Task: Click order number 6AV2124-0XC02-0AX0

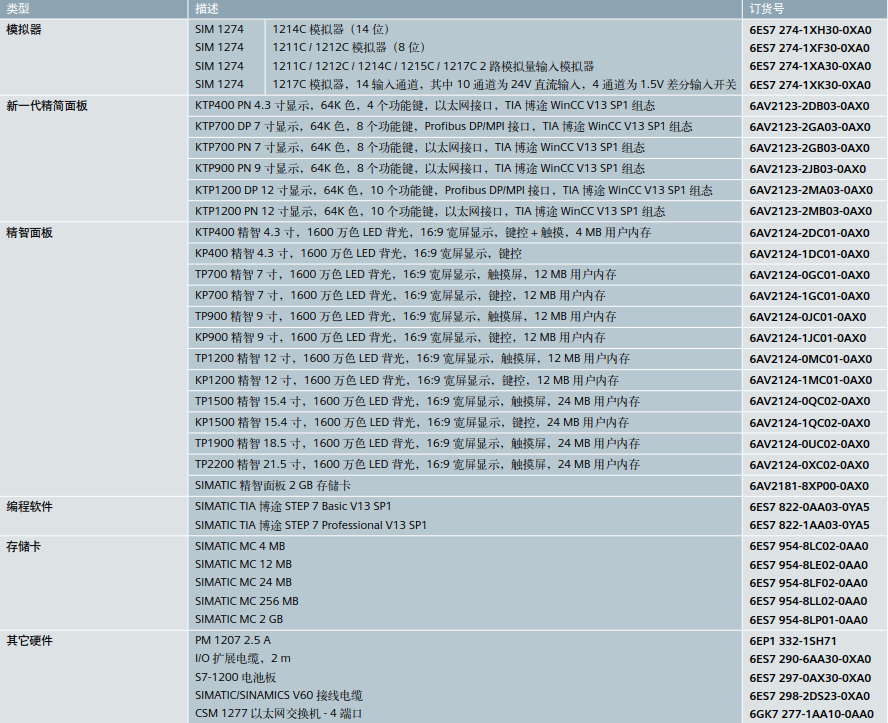Action: point(809,465)
